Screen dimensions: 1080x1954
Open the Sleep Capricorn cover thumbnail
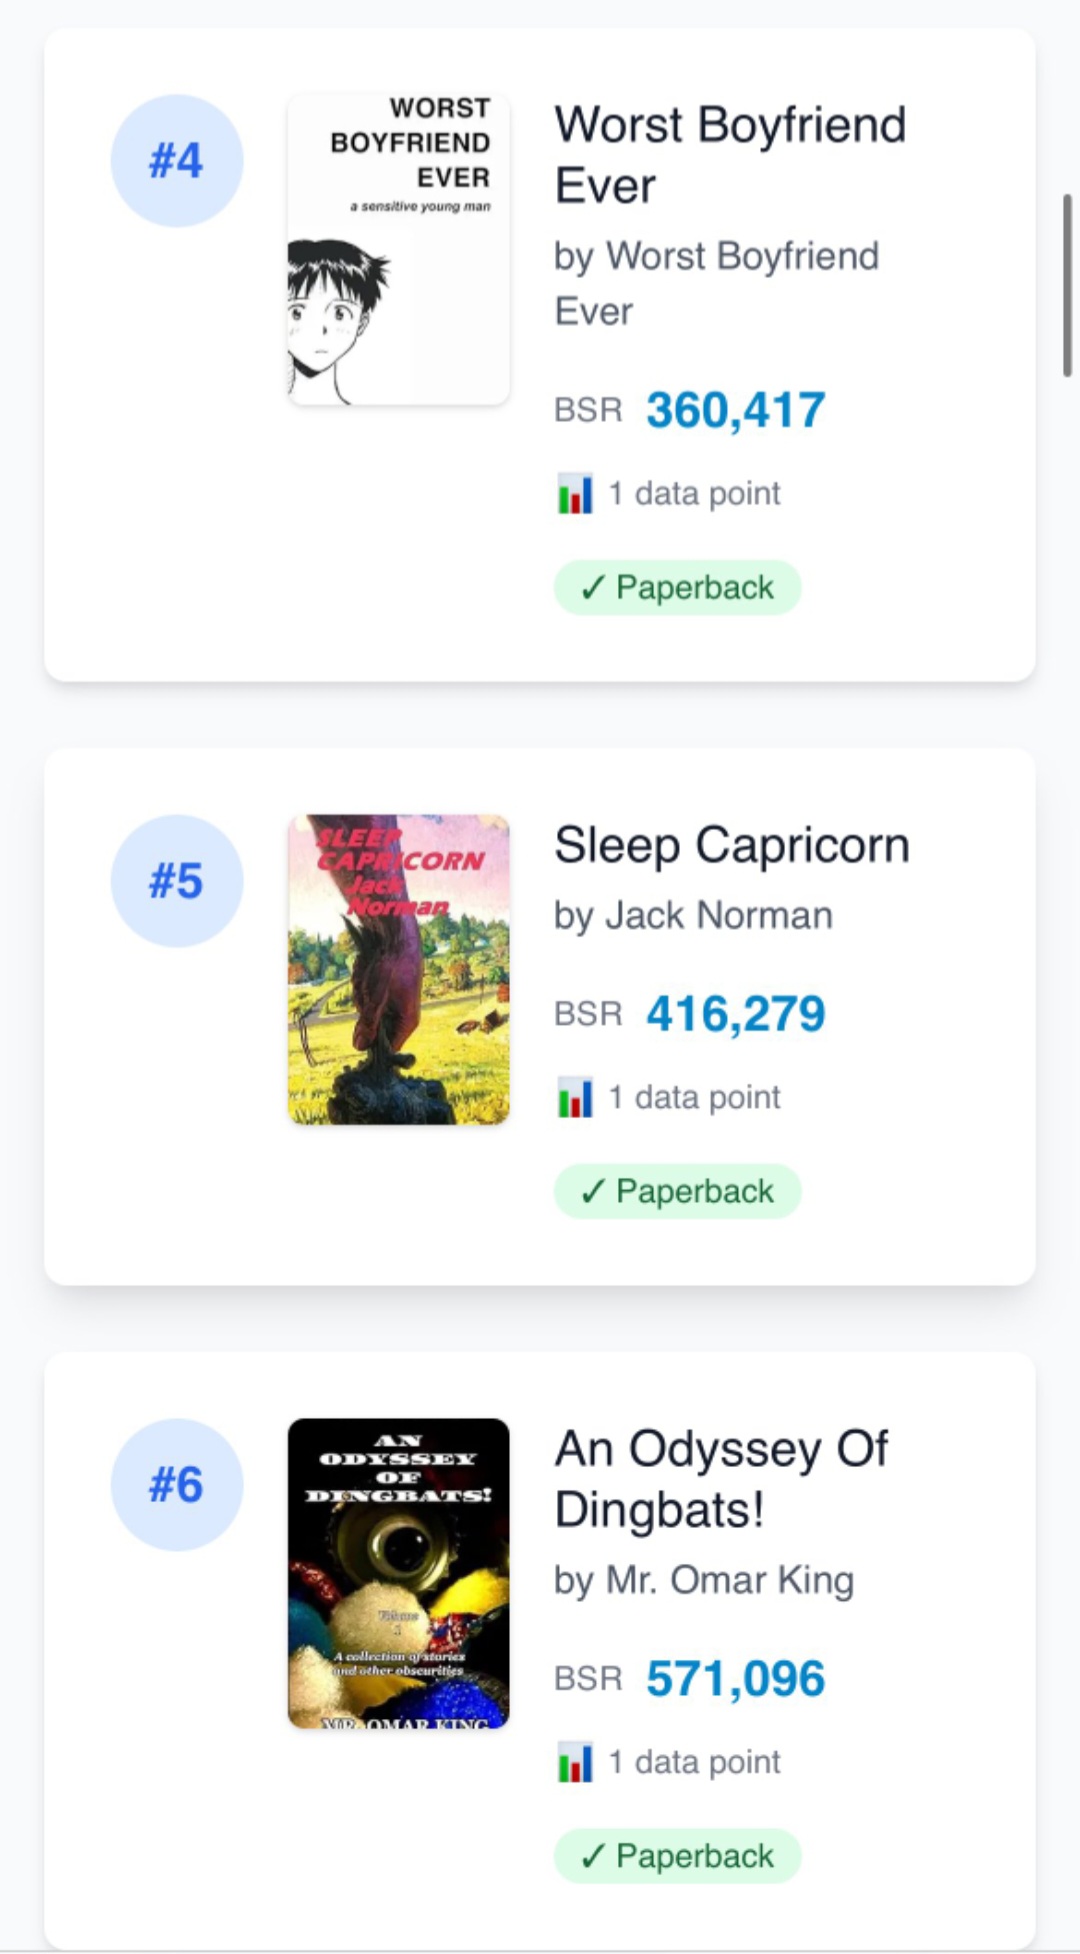point(399,970)
